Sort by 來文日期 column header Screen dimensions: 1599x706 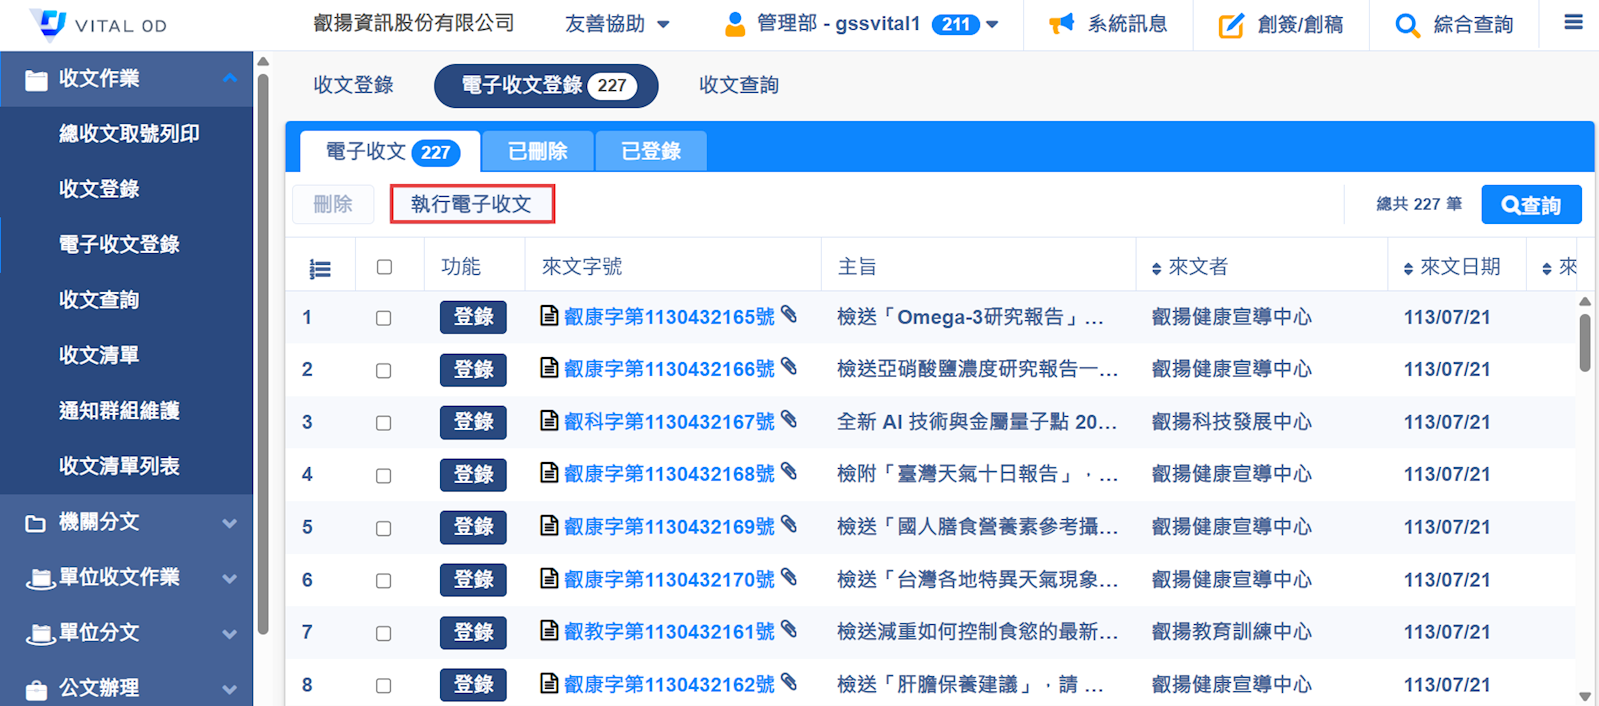tap(1458, 267)
